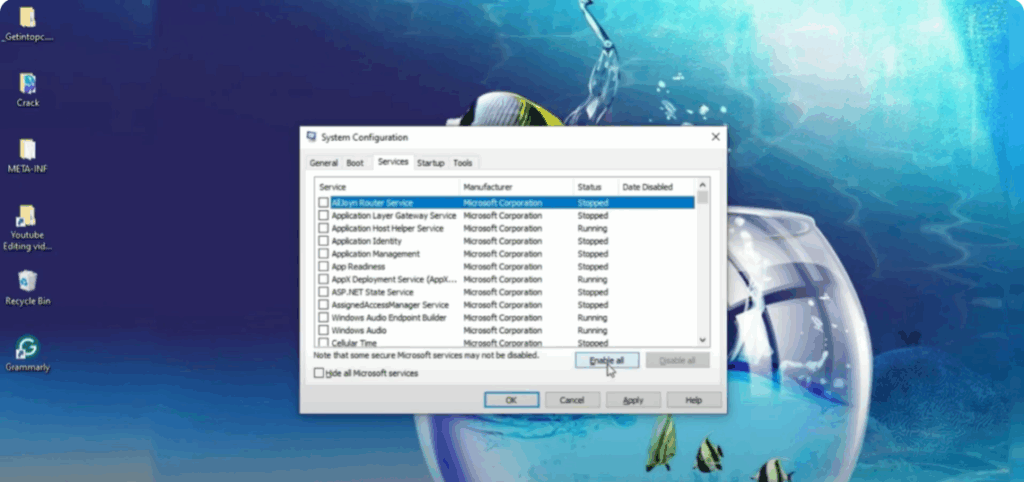1024x482 pixels.
Task: Sort by the Status column header
Action: 596,187
